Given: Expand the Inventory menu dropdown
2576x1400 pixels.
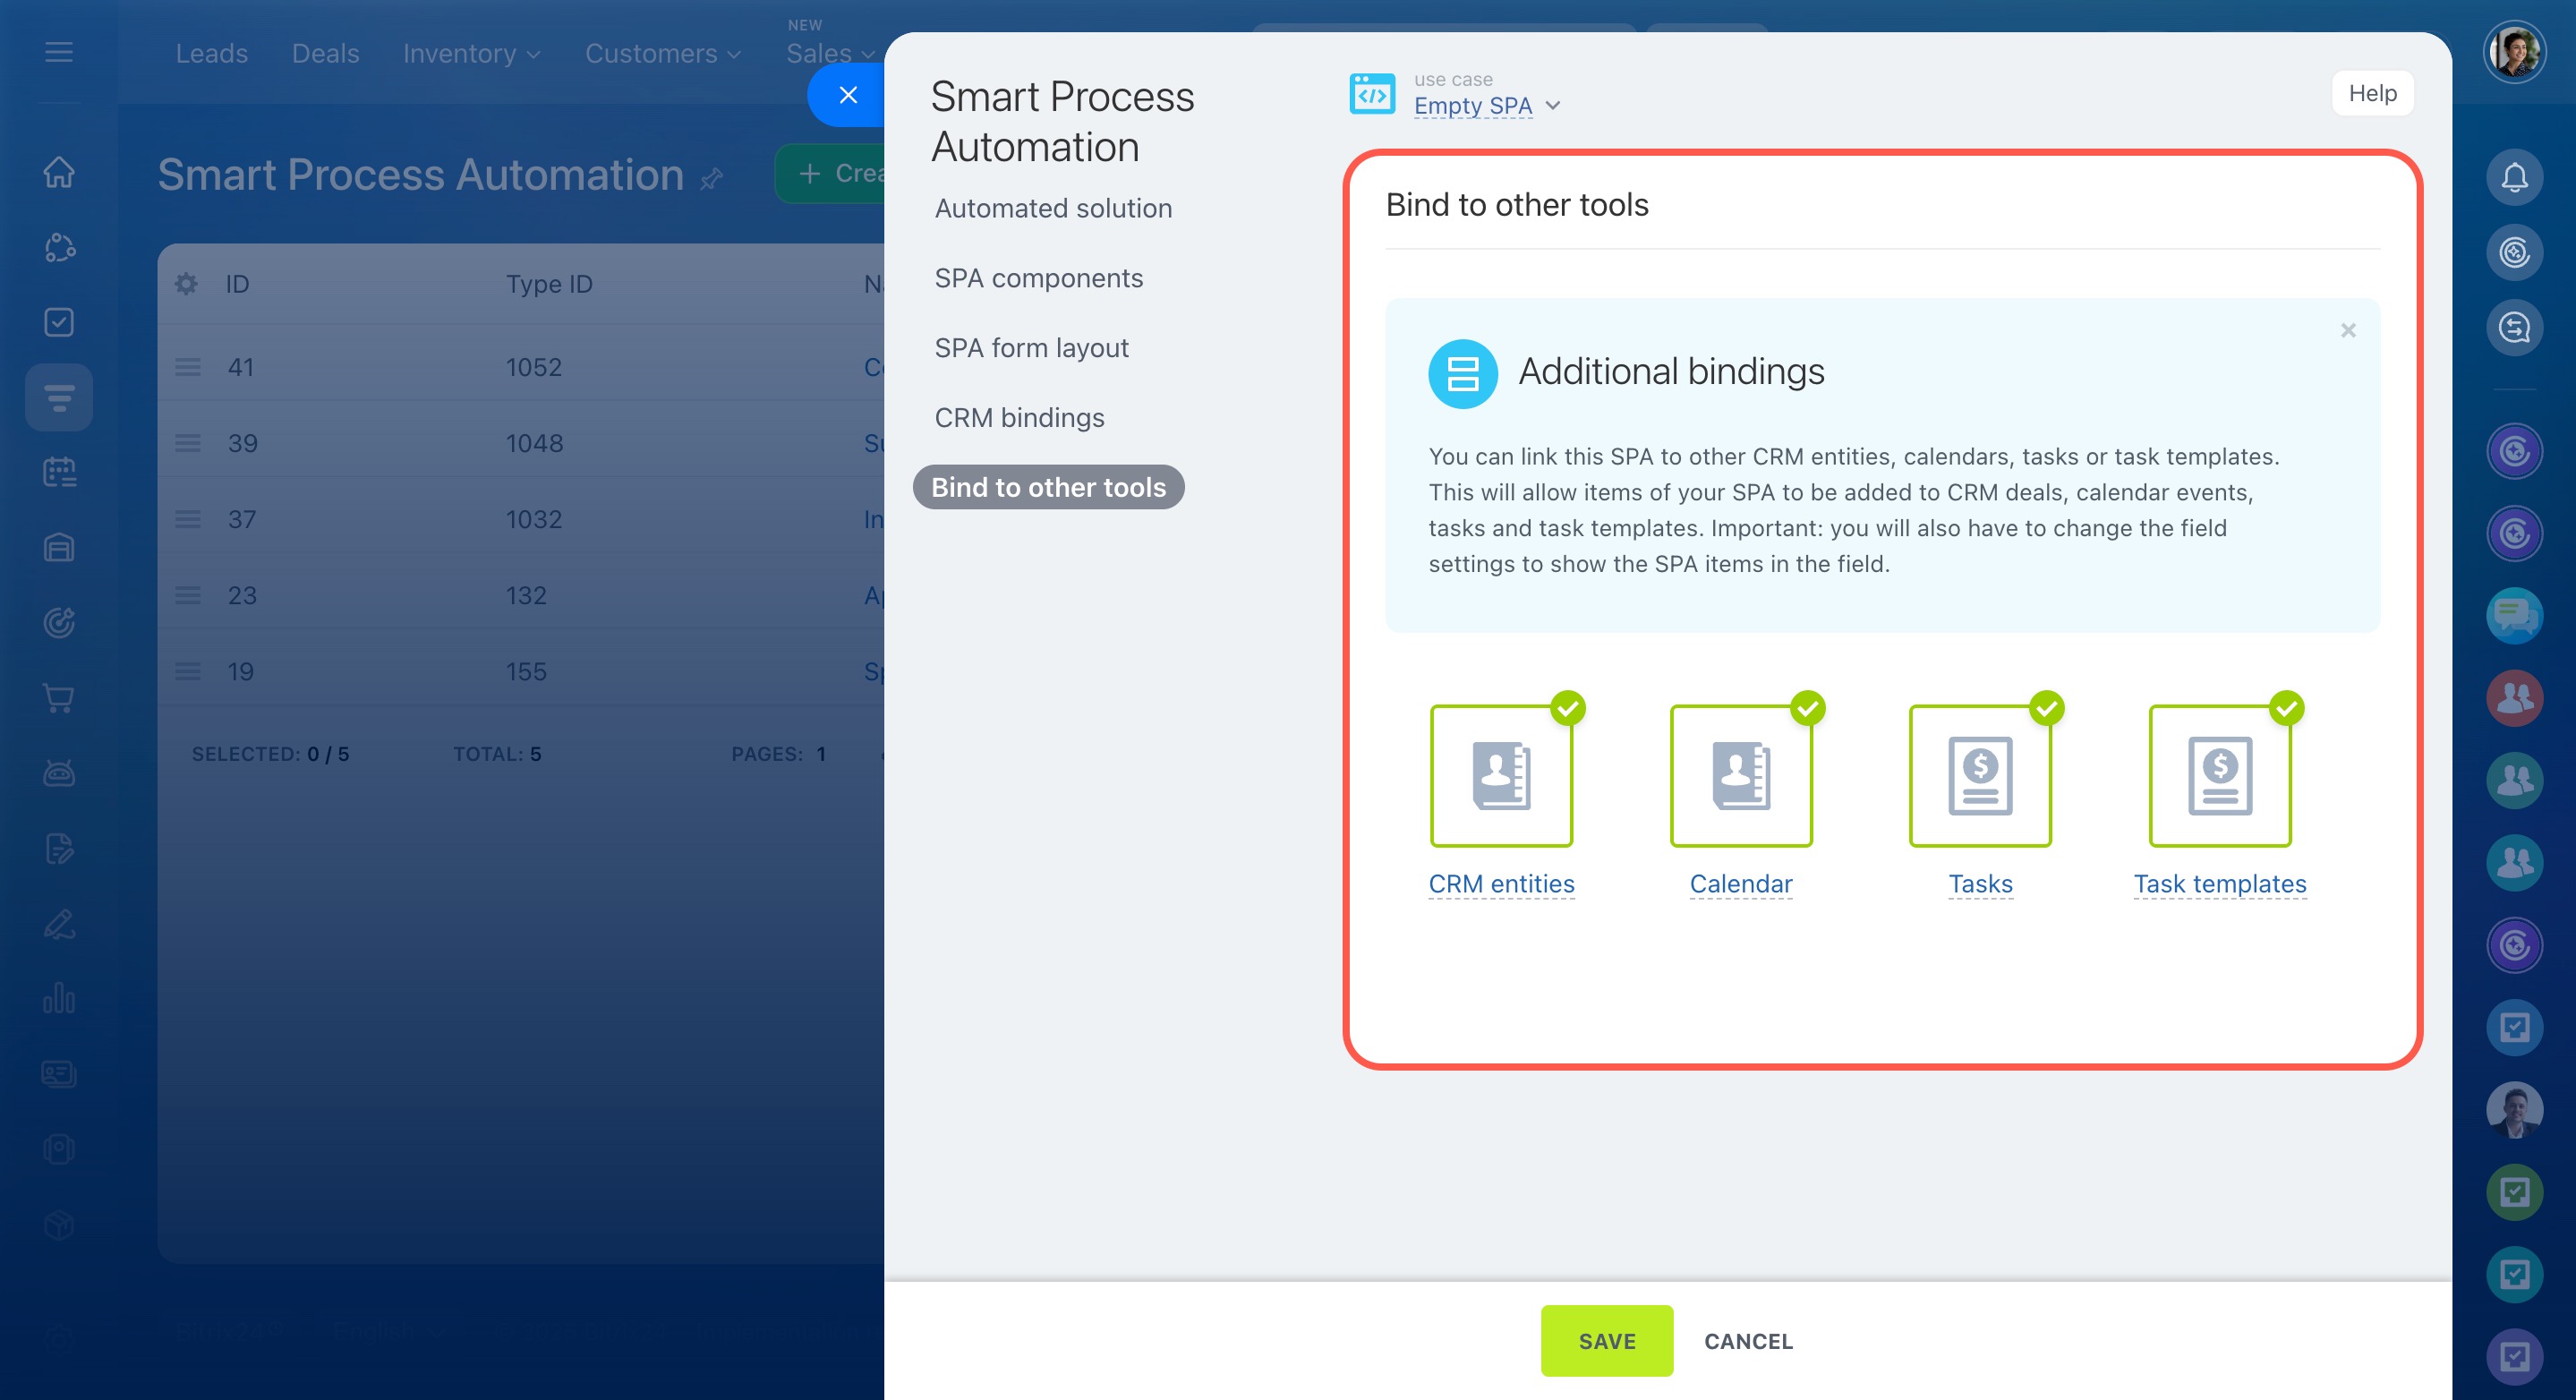Looking at the screenshot, I should click(471, 54).
